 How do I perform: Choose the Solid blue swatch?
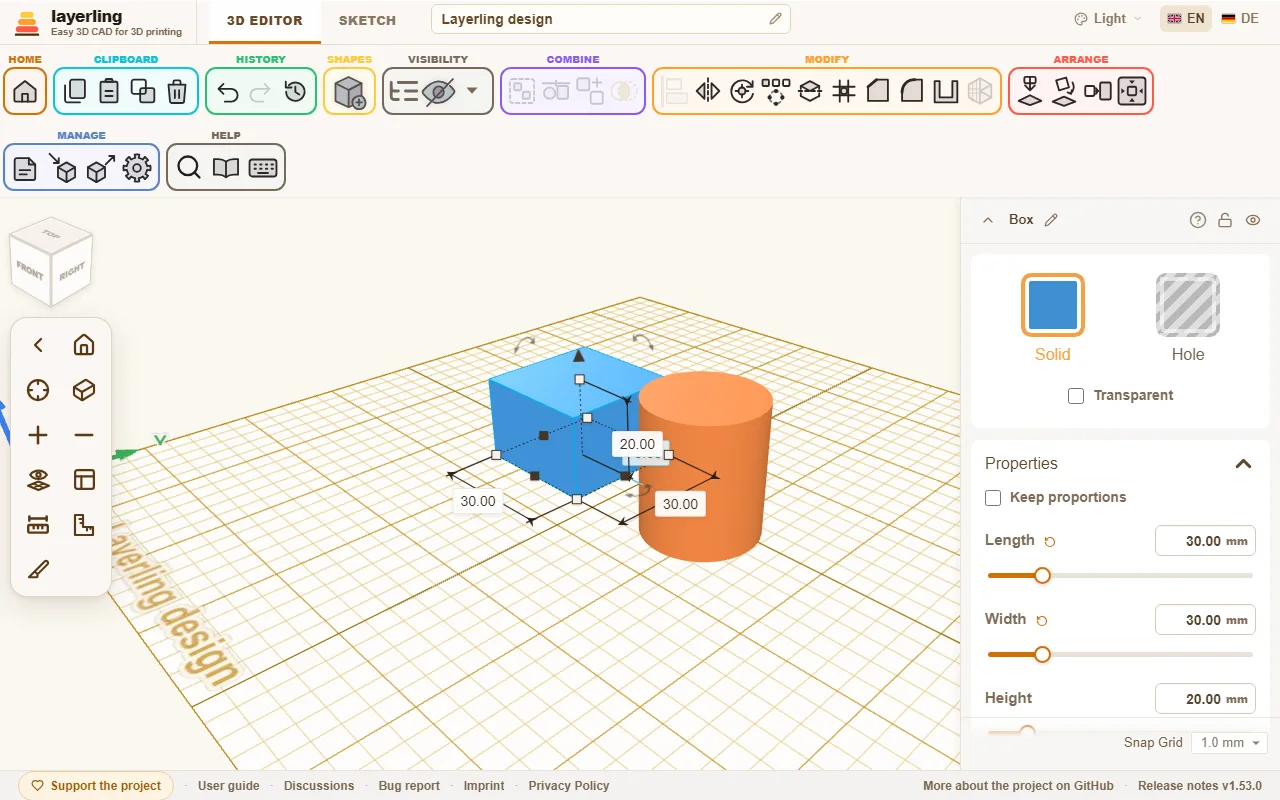1053,305
